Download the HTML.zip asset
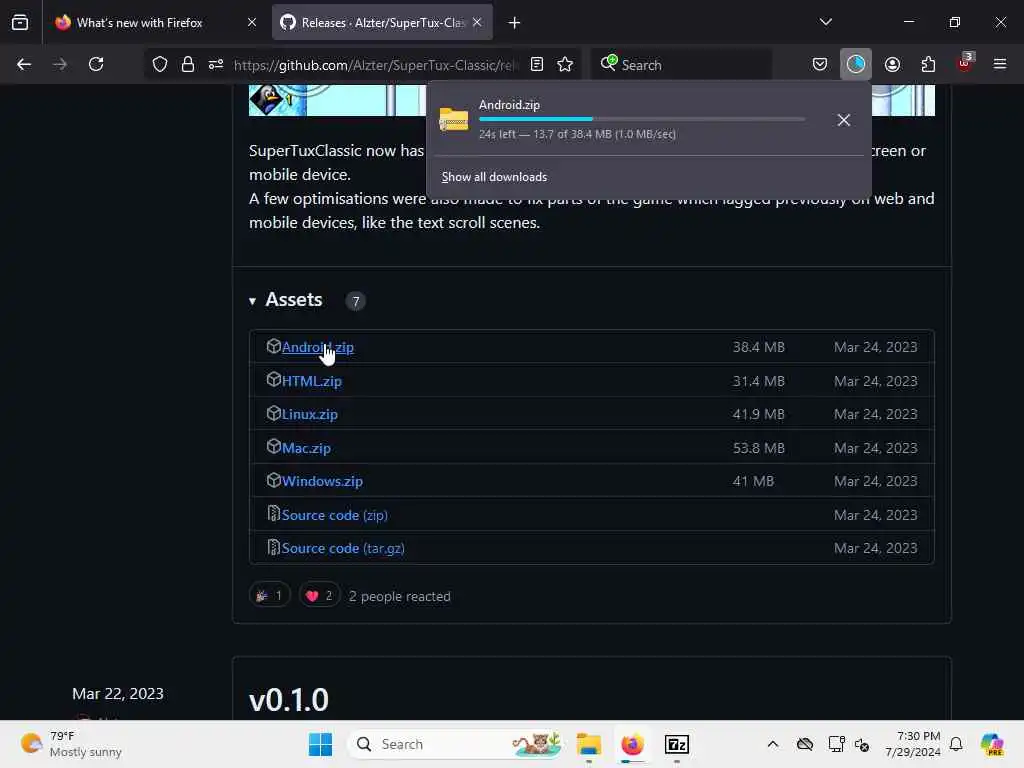Image resolution: width=1024 pixels, height=768 pixels. (312, 381)
